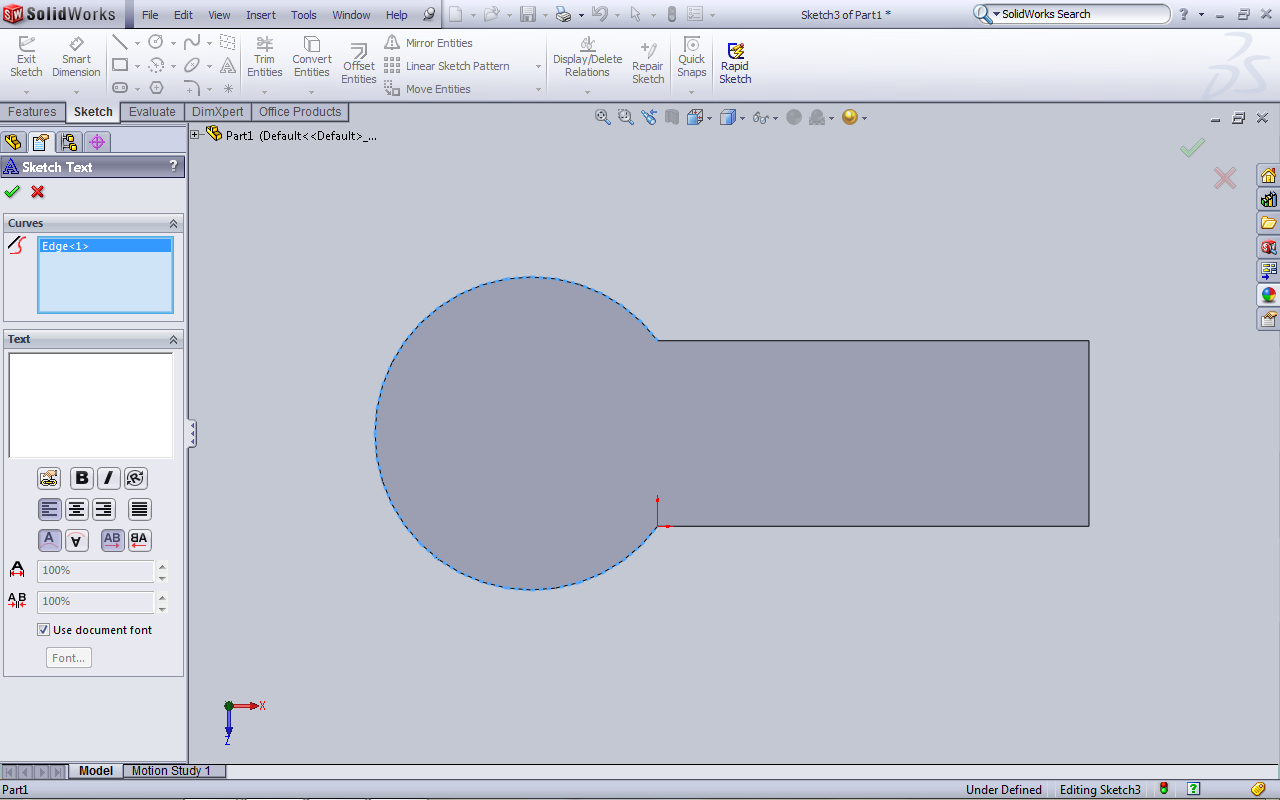Open the Insert menu
Screen dimensions: 1280x800
point(261,15)
